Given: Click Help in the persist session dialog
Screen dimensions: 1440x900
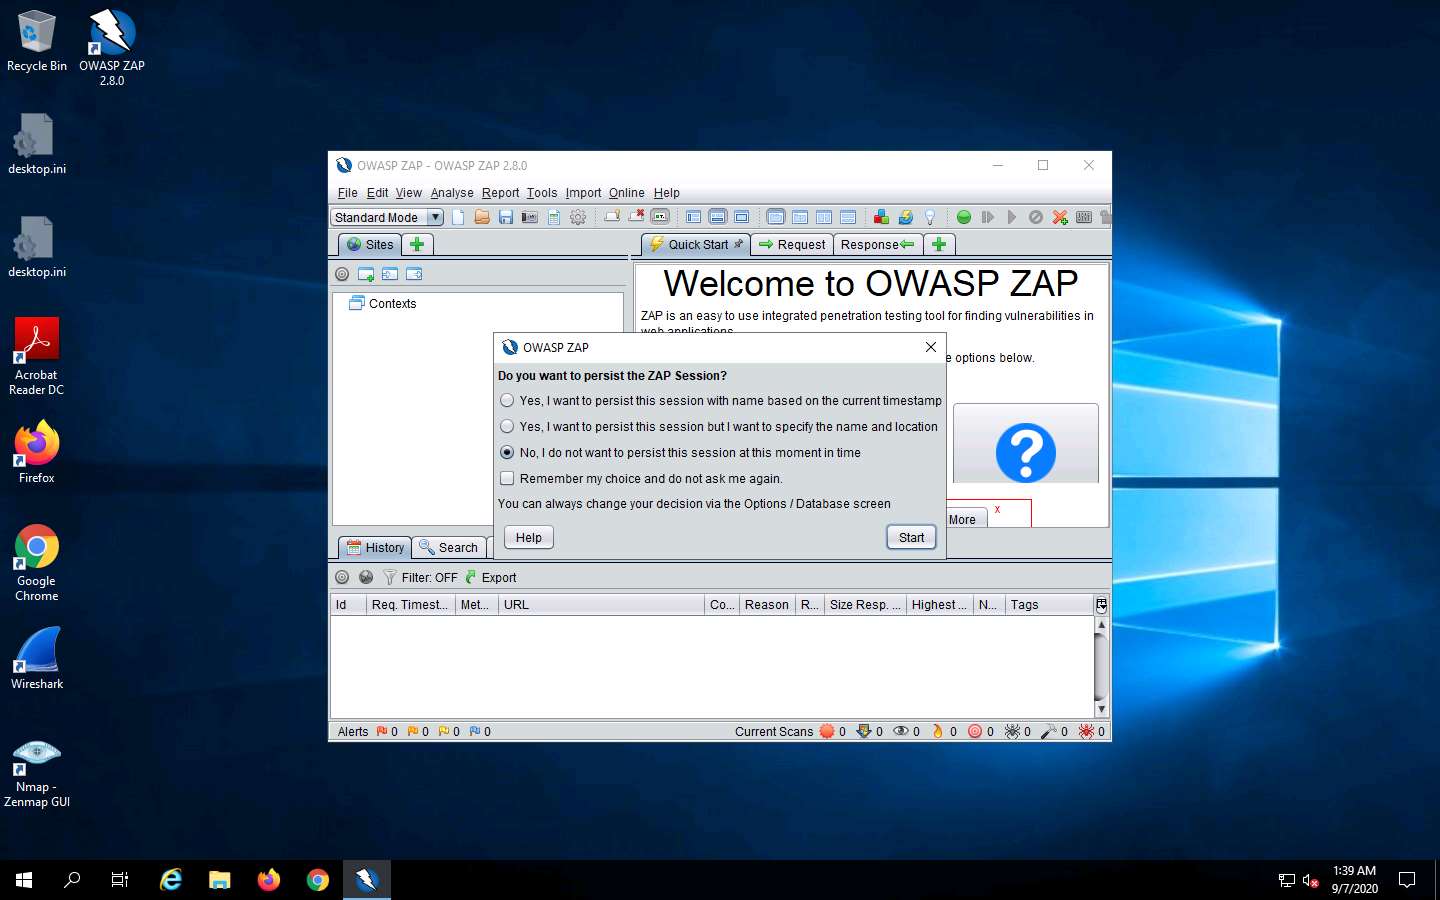Looking at the screenshot, I should tap(528, 537).
